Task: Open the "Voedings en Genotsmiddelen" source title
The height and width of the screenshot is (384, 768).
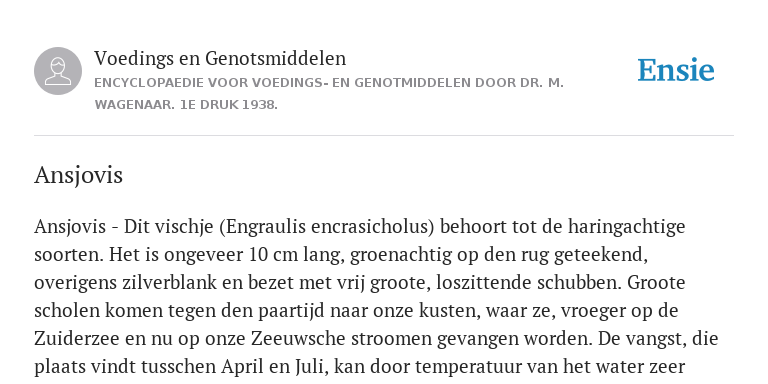Action: 220,58
